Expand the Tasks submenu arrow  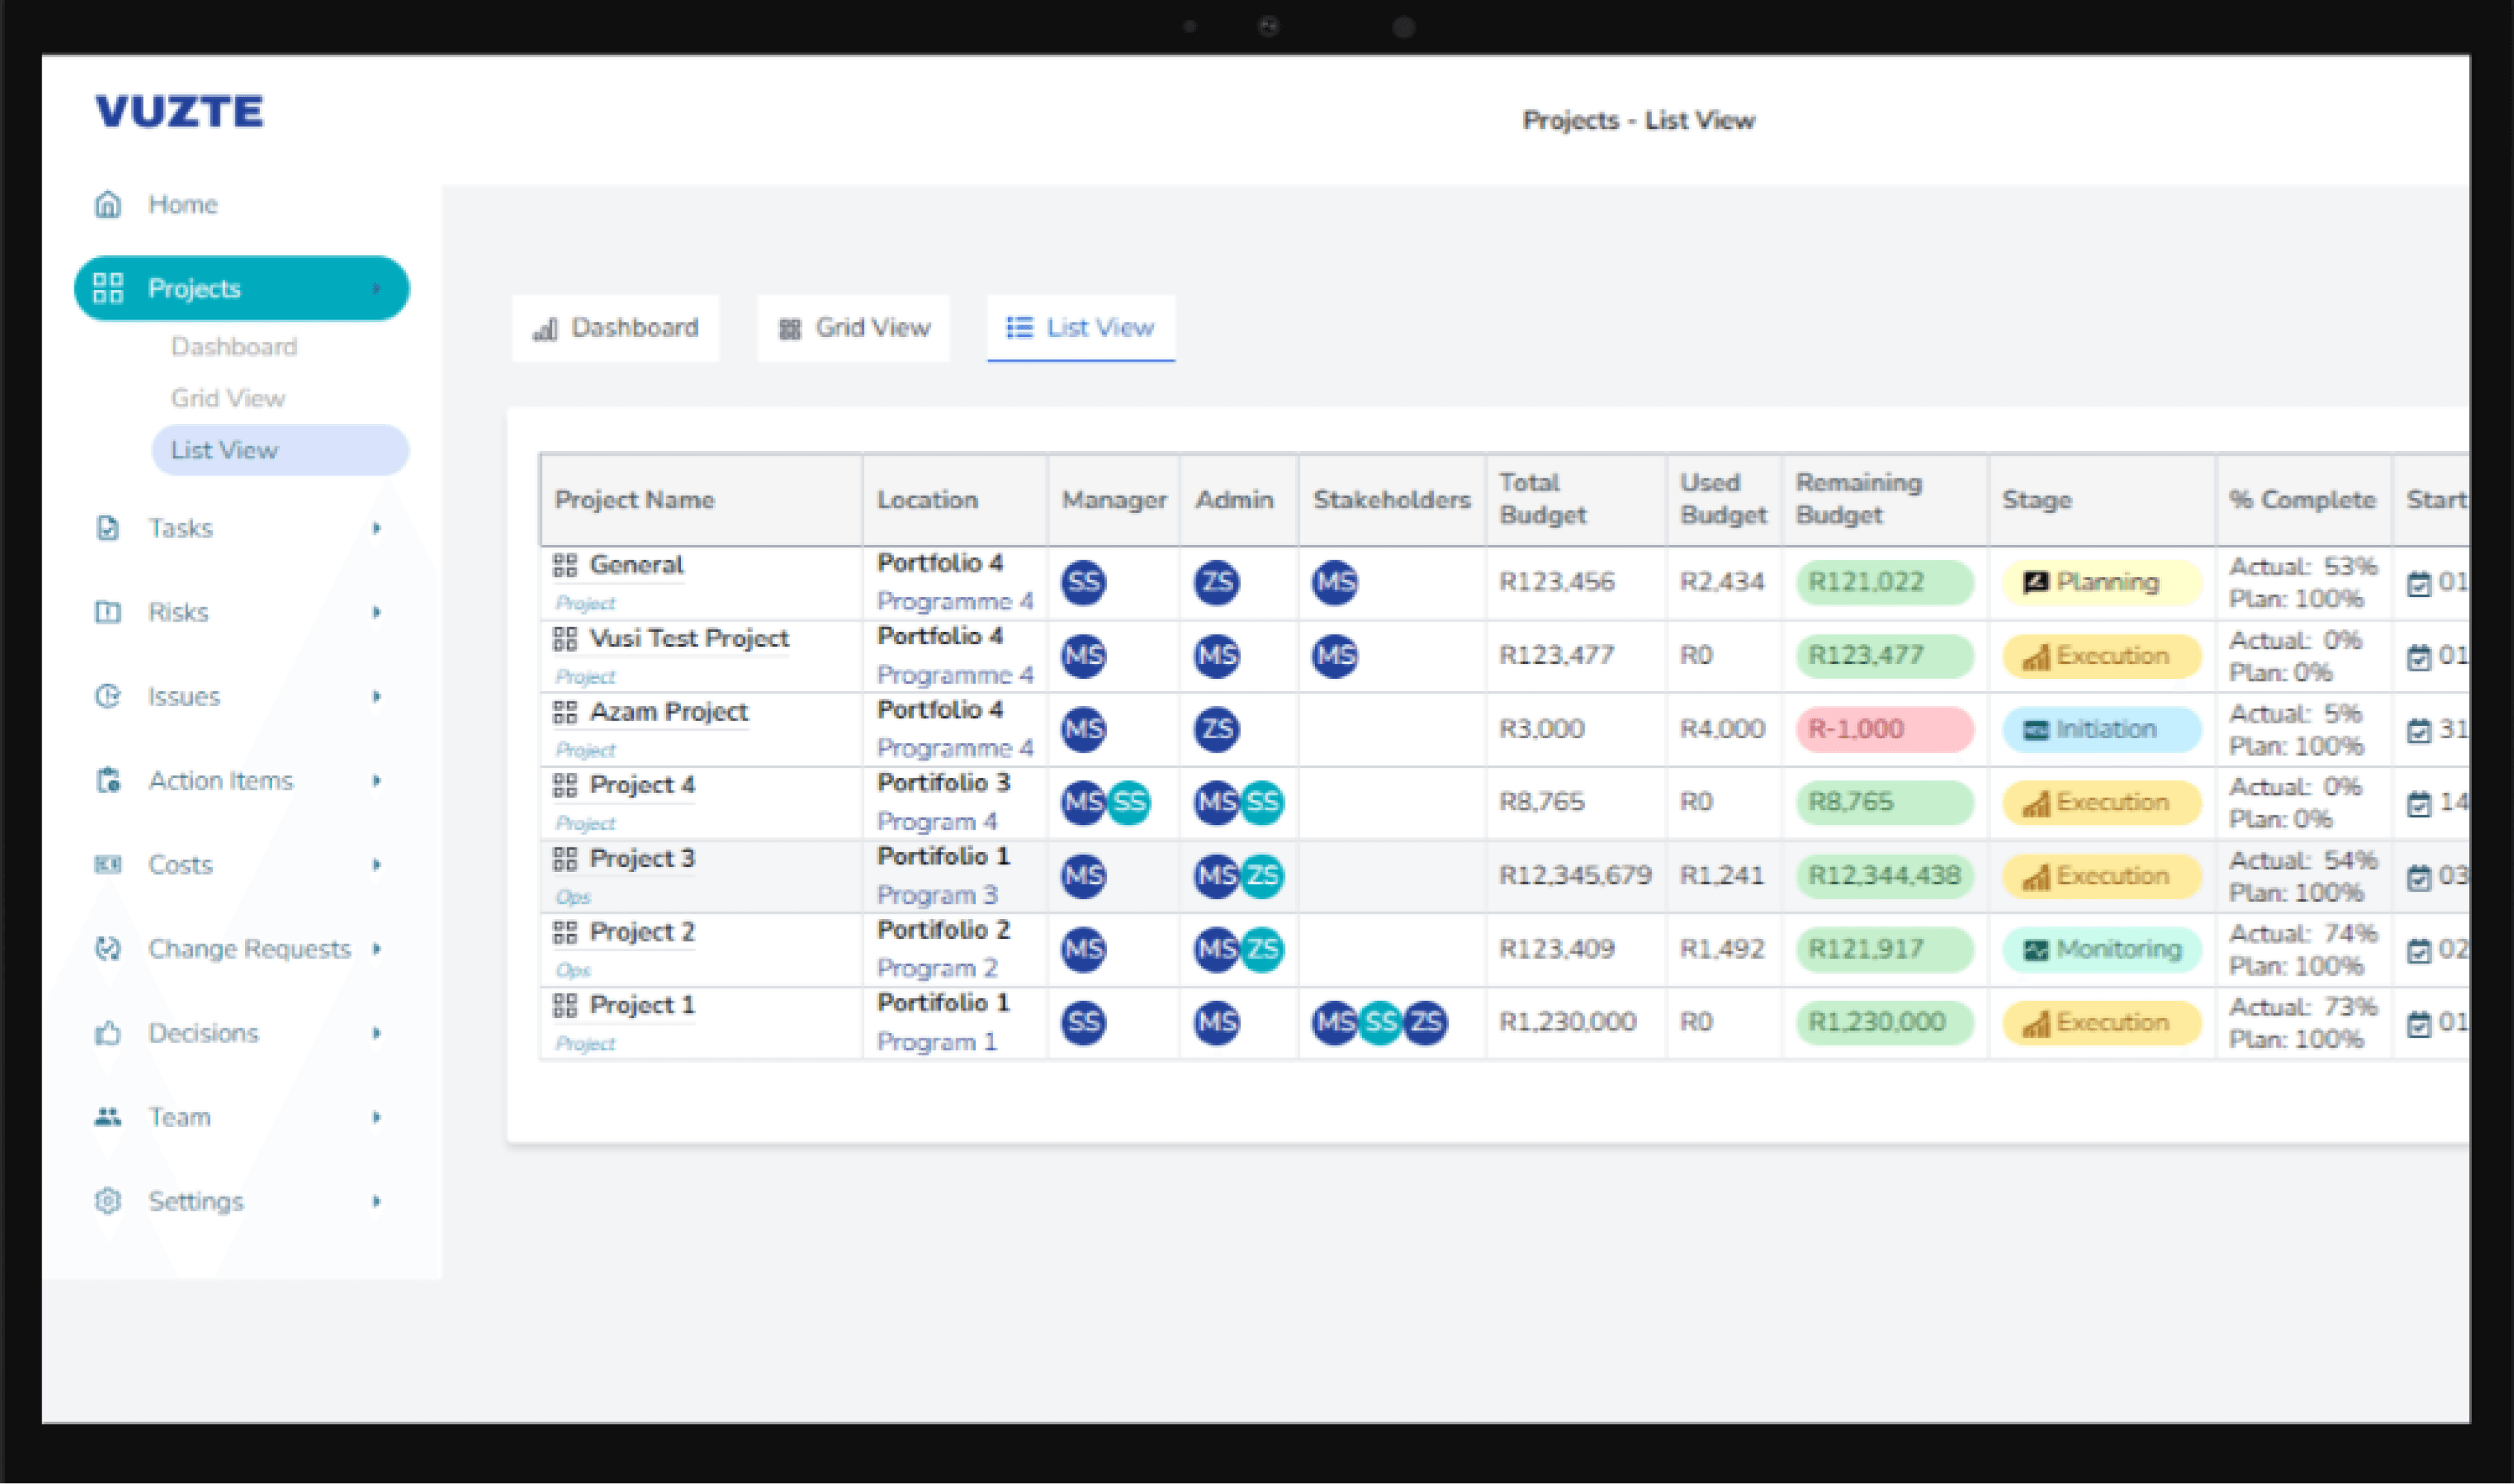(x=377, y=528)
